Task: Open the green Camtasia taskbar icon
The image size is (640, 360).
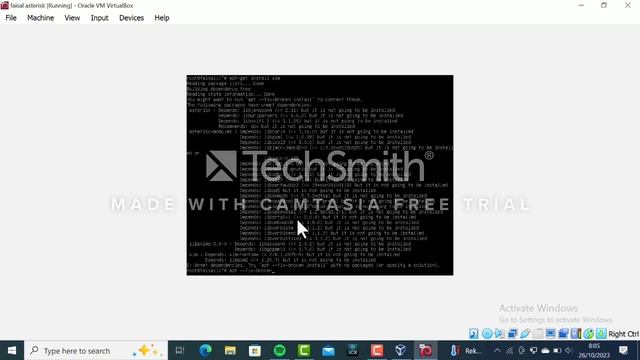Action: point(304,350)
